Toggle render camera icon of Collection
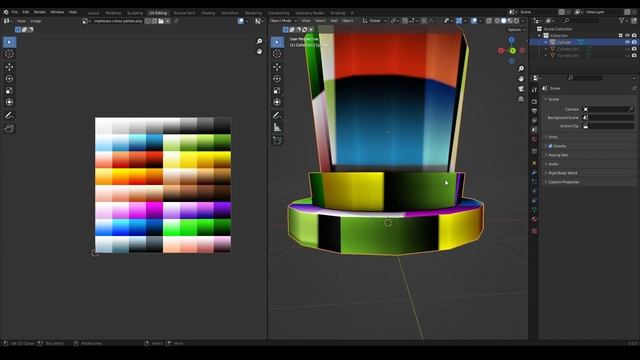Image resolution: width=640 pixels, height=360 pixels. pyautogui.click(x=634, y=36)
